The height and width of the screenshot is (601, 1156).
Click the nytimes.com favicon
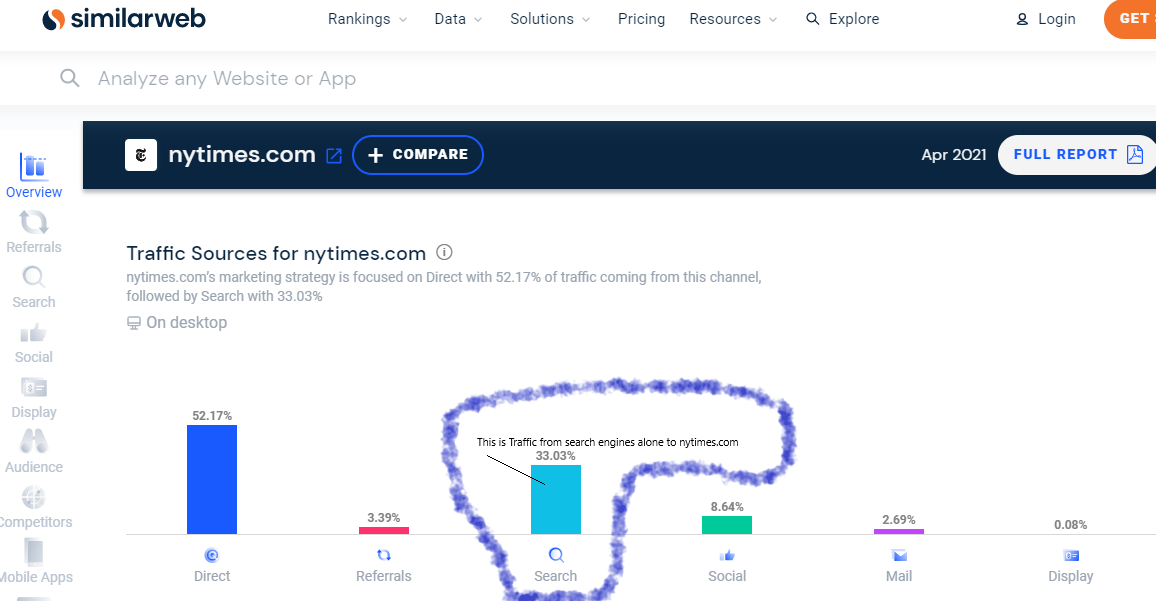141,155
